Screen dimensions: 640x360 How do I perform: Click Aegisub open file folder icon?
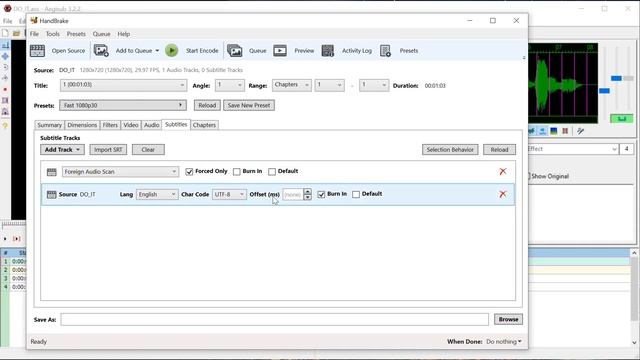click(16, 33)
